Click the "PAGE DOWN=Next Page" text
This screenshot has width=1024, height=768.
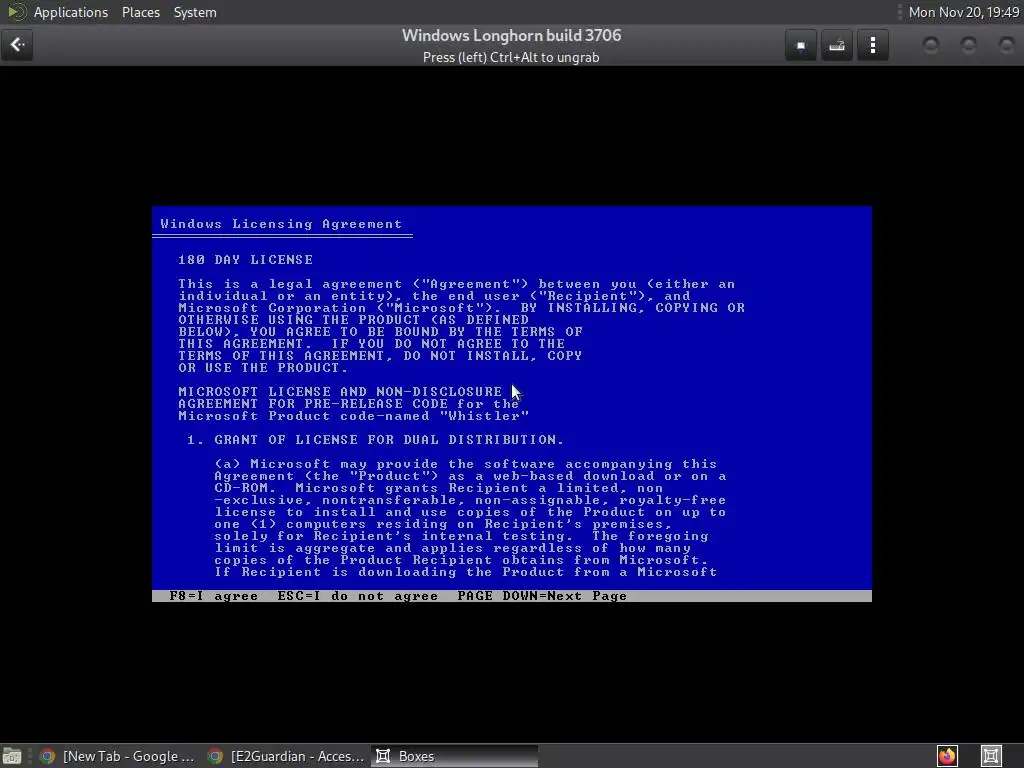point(542,596)
